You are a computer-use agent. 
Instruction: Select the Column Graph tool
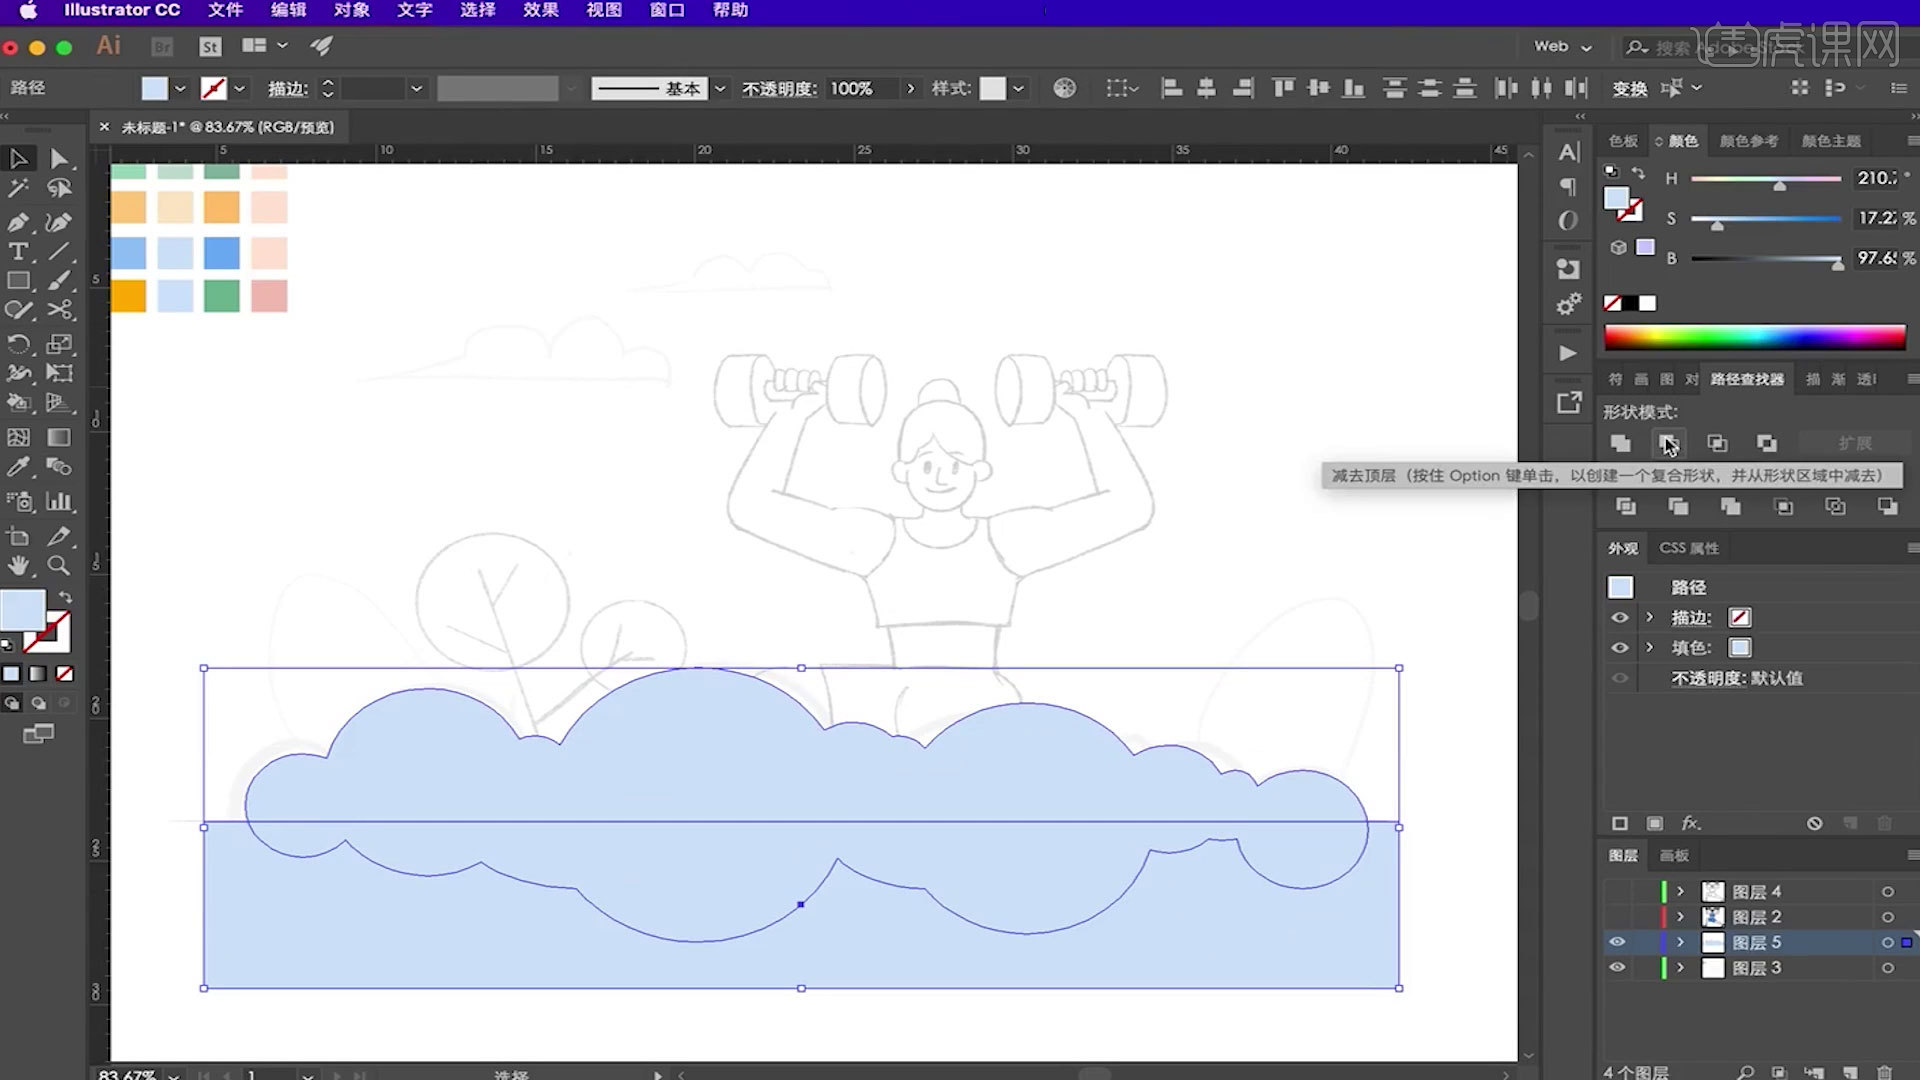point(59,501)
